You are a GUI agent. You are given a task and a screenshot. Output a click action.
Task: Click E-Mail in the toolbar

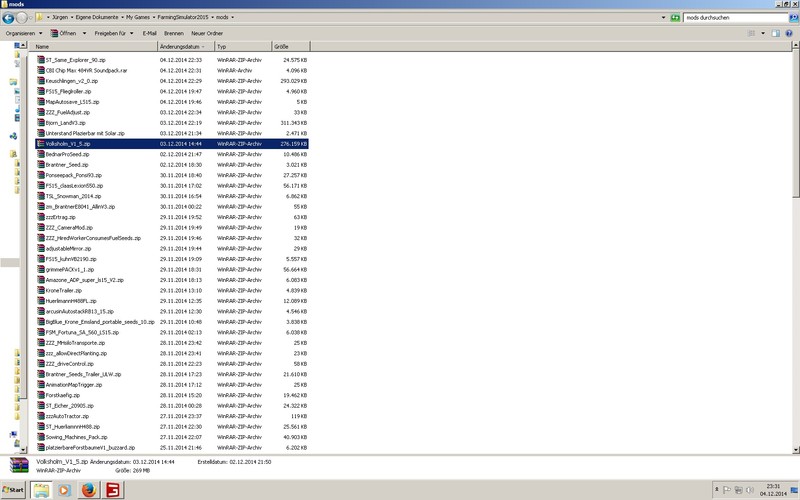149,33
